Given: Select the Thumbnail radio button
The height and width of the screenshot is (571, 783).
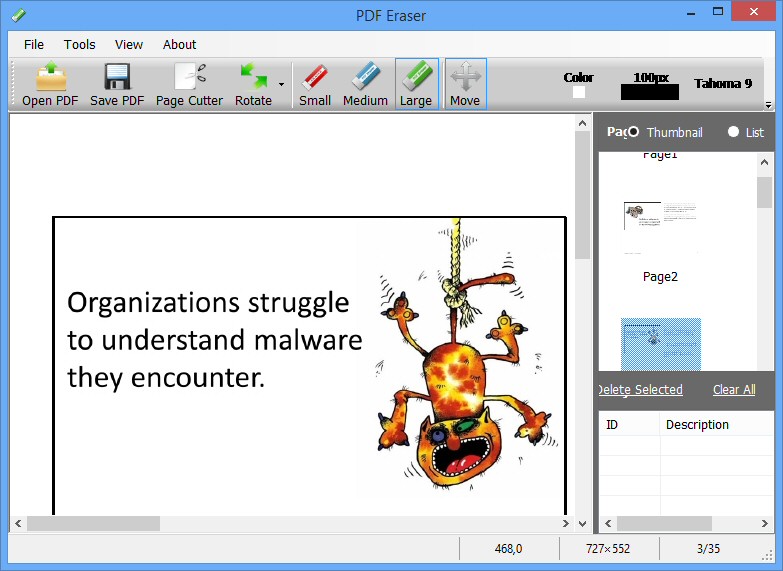Looking at the screenshot, I should pos(633,132).
